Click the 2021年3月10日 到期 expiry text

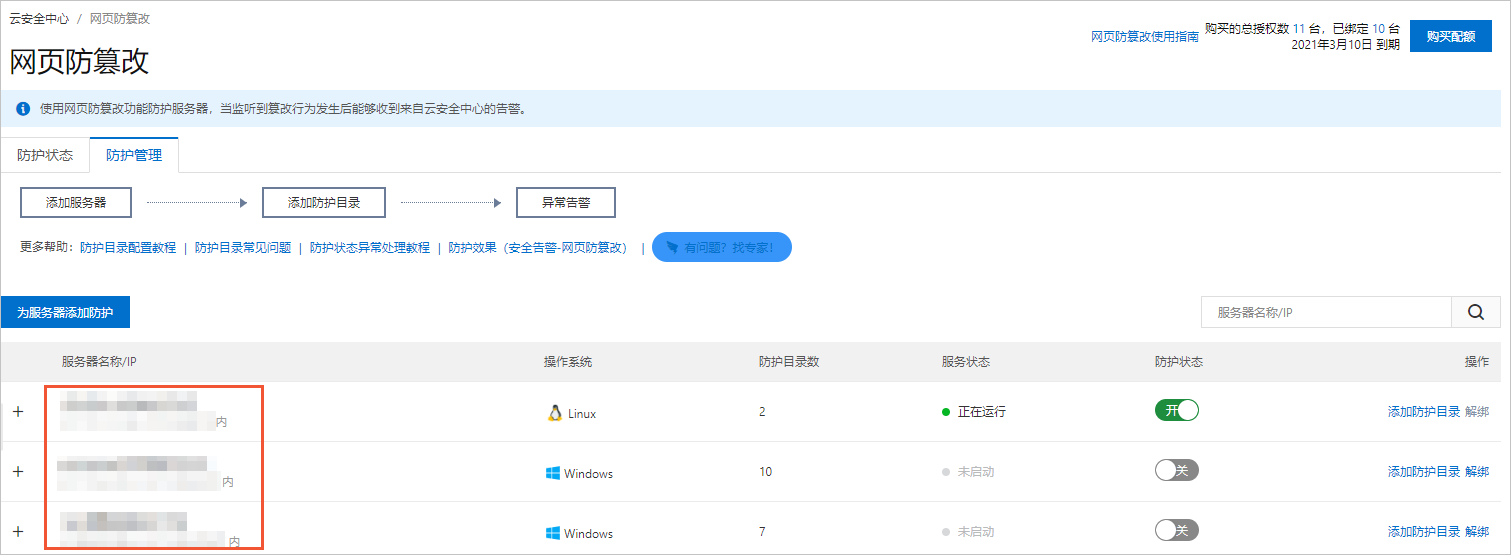(1345, 45)
